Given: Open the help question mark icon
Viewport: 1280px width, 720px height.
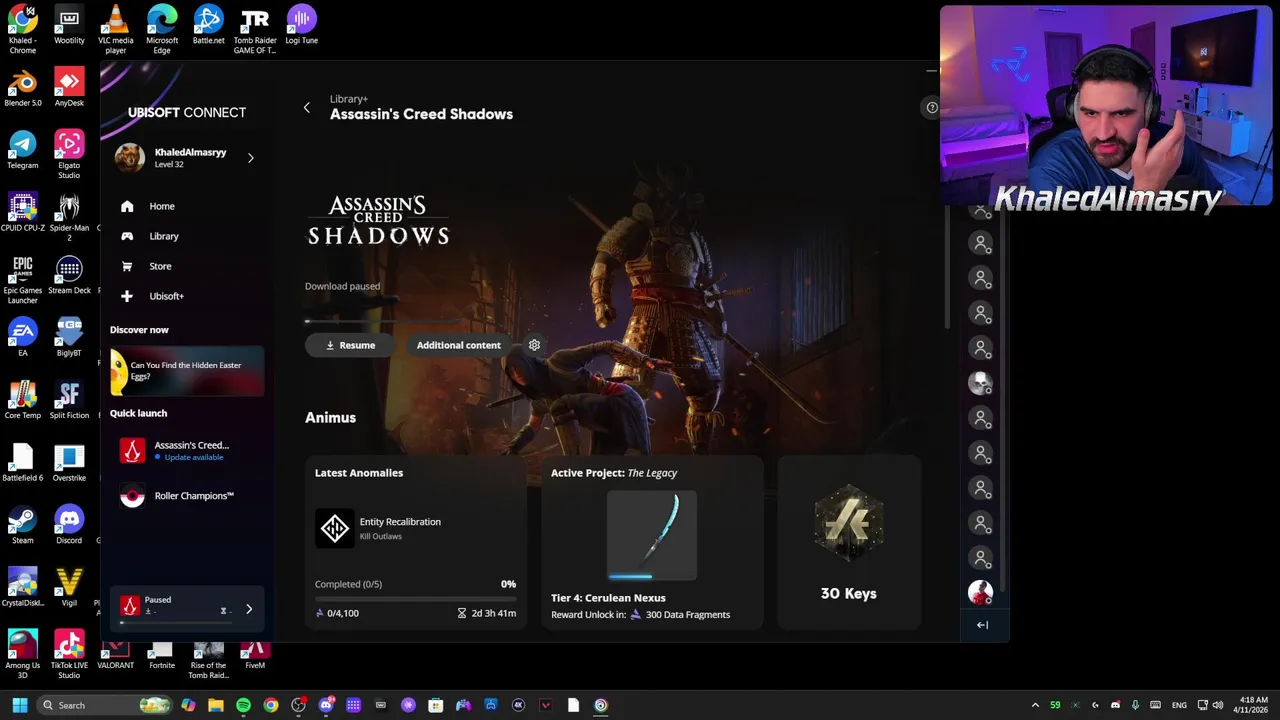Looking at the screenshot, I should [x=932, y=107].
